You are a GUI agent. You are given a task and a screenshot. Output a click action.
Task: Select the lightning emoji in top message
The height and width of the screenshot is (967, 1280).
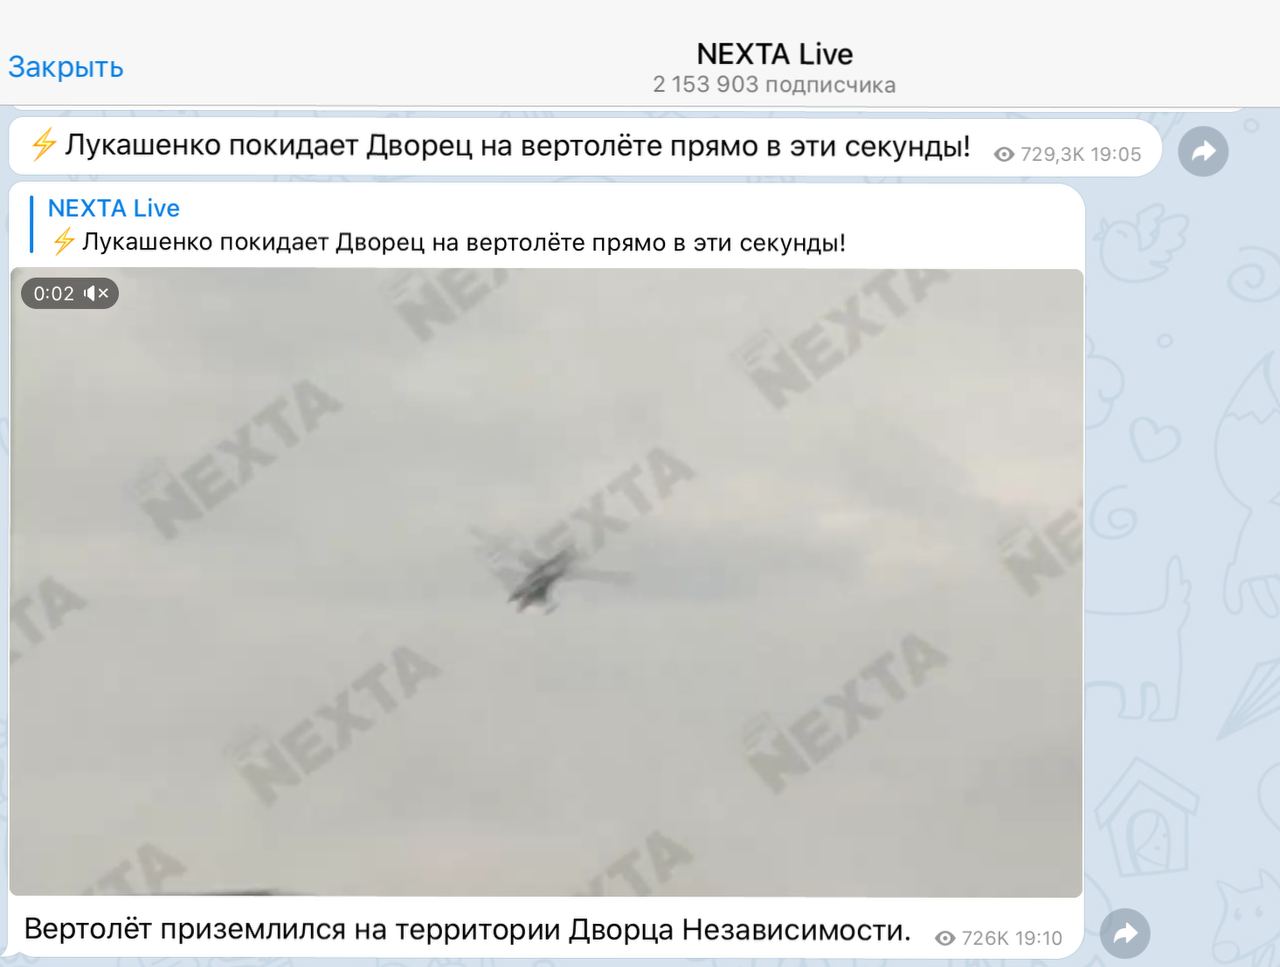click(43, 145)
